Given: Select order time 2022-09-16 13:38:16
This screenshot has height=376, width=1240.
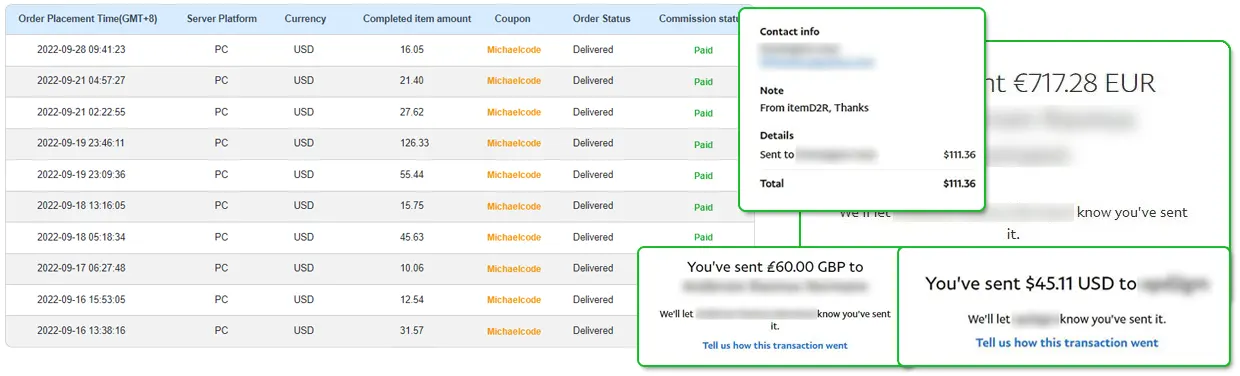Looking at the screenshot, I should tap(81, 331).
